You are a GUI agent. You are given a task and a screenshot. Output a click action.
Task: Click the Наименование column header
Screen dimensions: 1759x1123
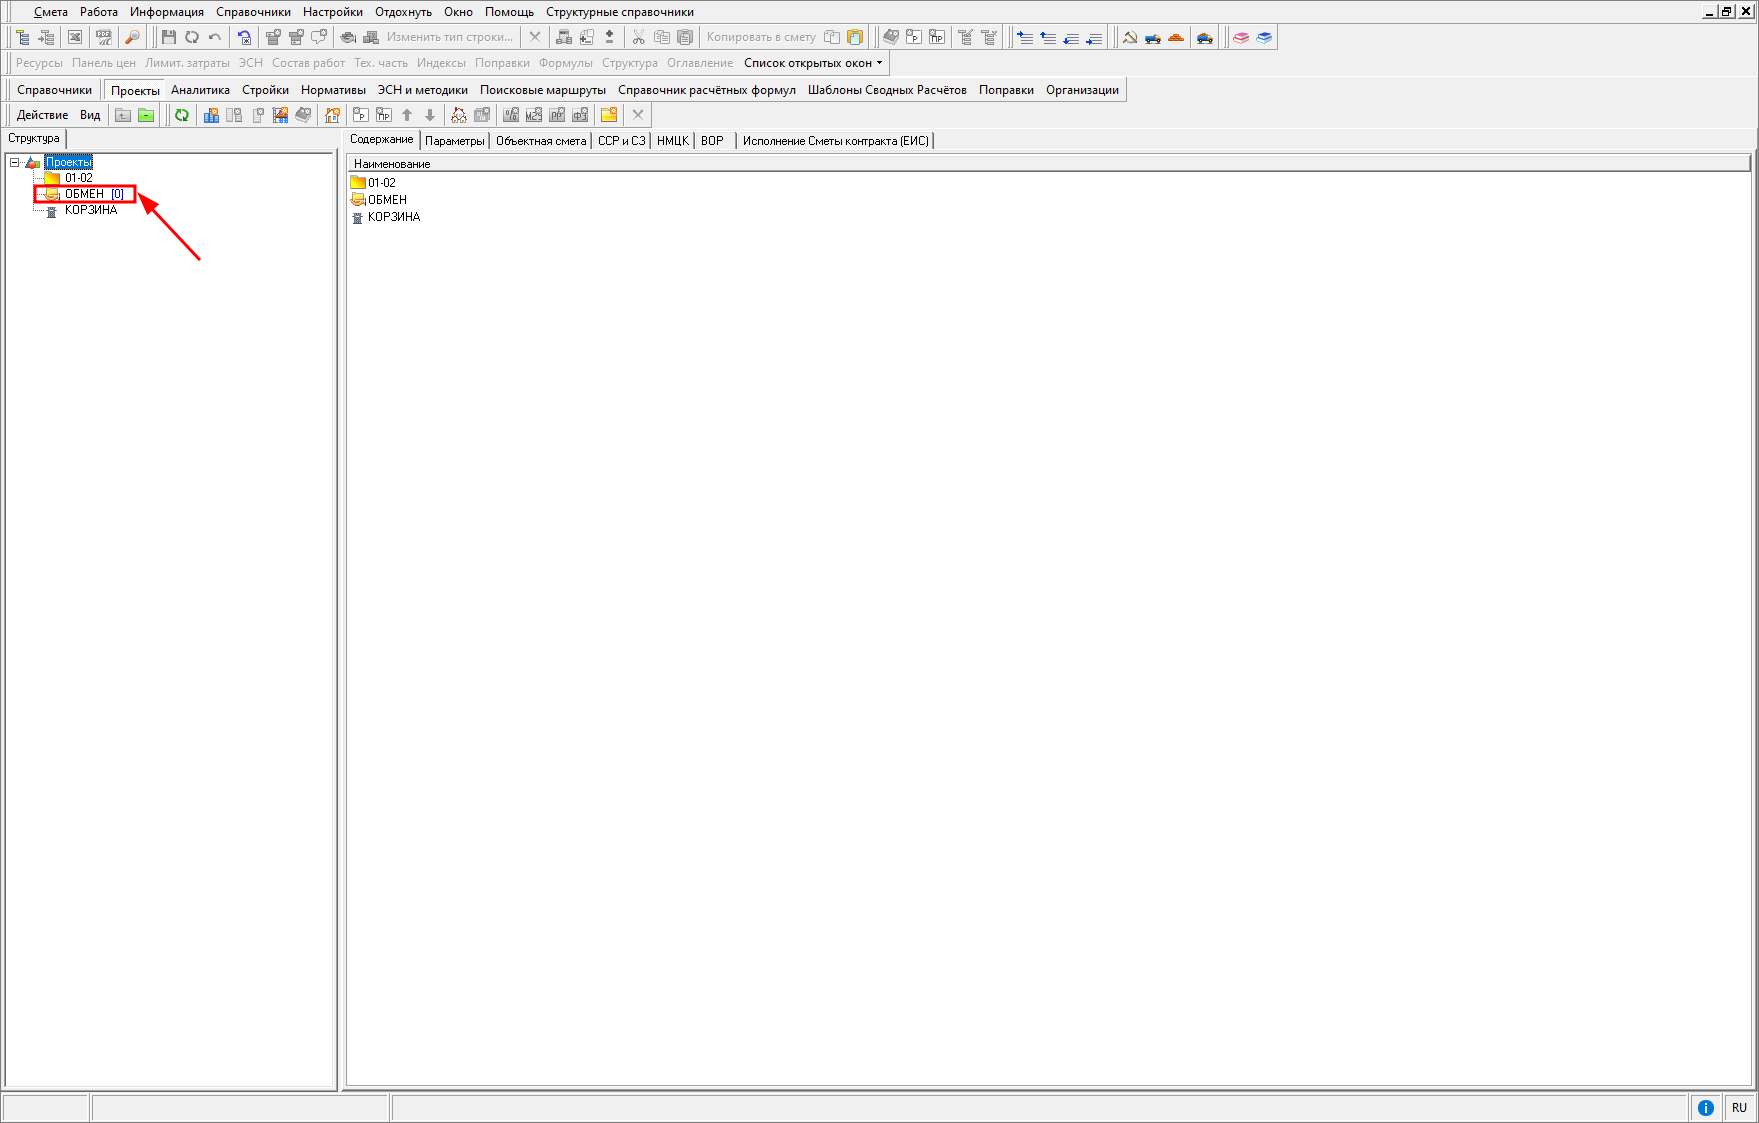tap(1049, 164)
